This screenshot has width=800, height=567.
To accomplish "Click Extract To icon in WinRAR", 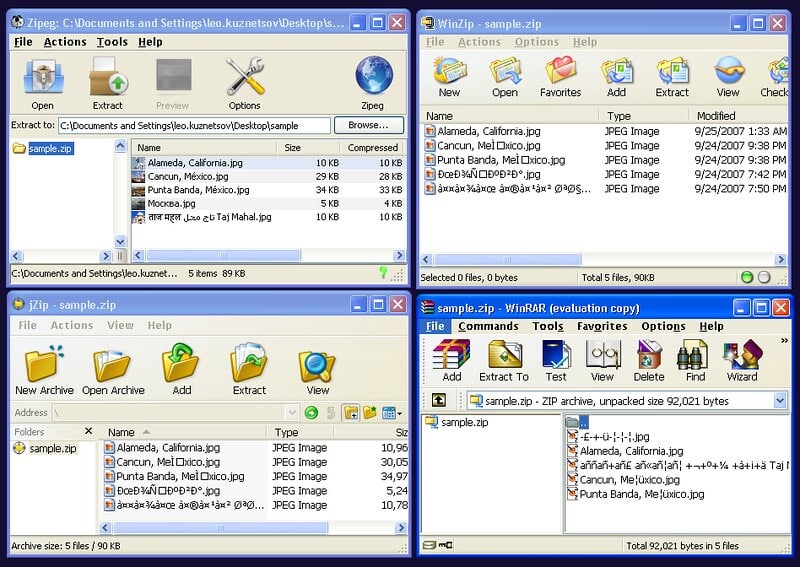I will [x=505, y=354].
